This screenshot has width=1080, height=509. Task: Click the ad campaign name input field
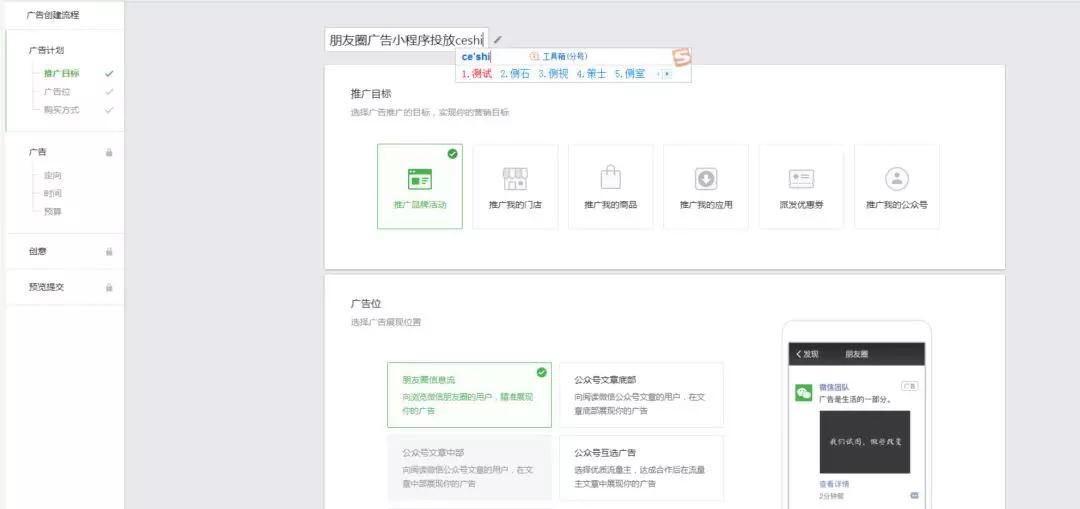click(x=406, y=40)
